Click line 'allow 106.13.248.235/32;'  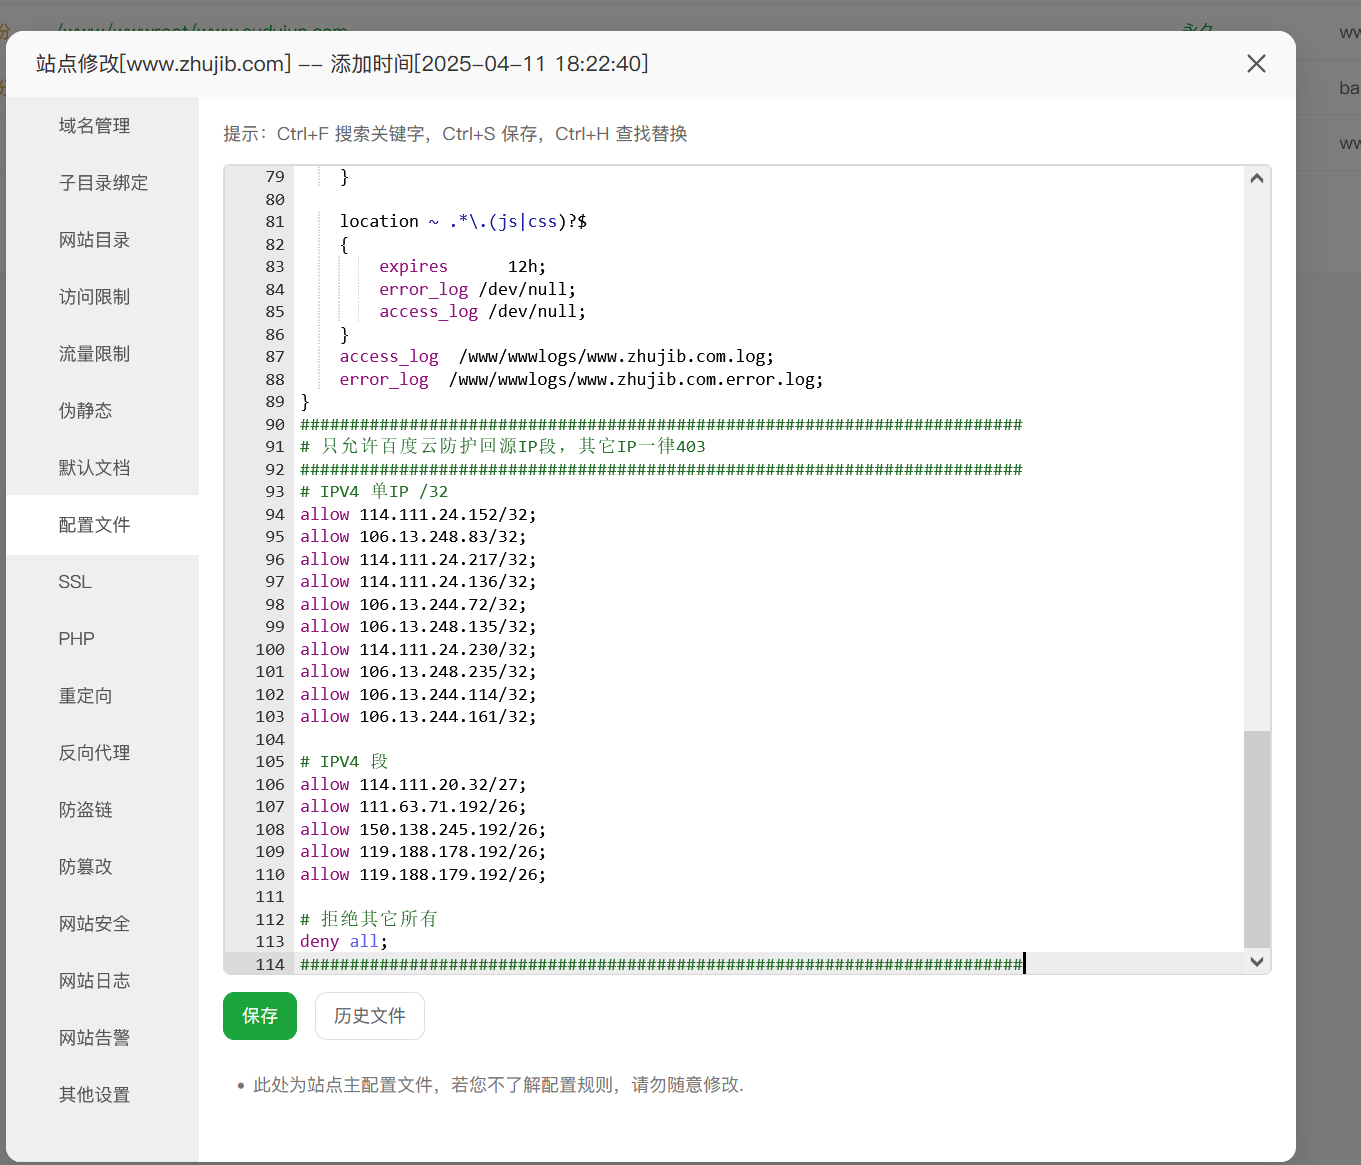tap(418, 672)
